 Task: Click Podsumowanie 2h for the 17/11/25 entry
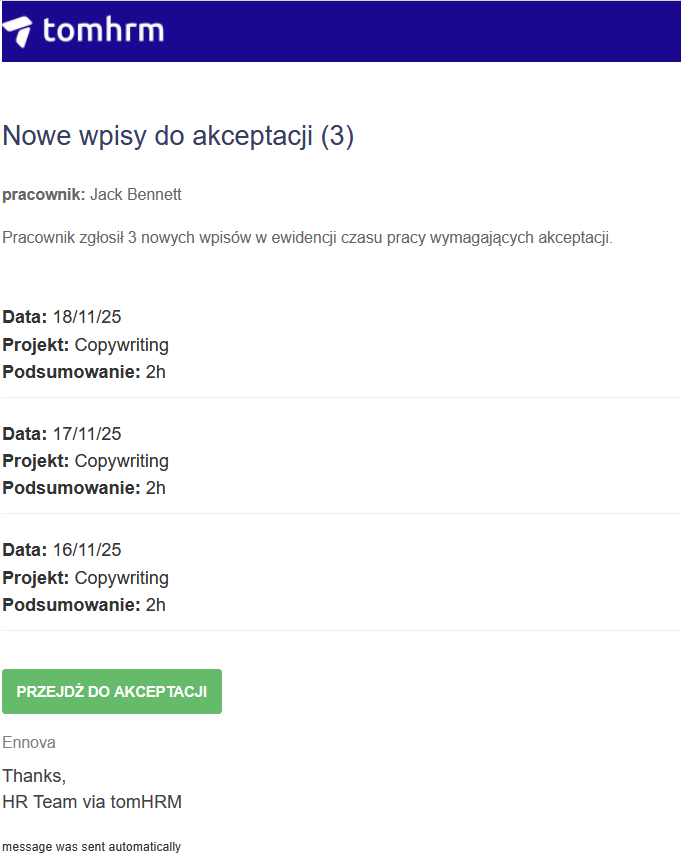tap(84, 488)
